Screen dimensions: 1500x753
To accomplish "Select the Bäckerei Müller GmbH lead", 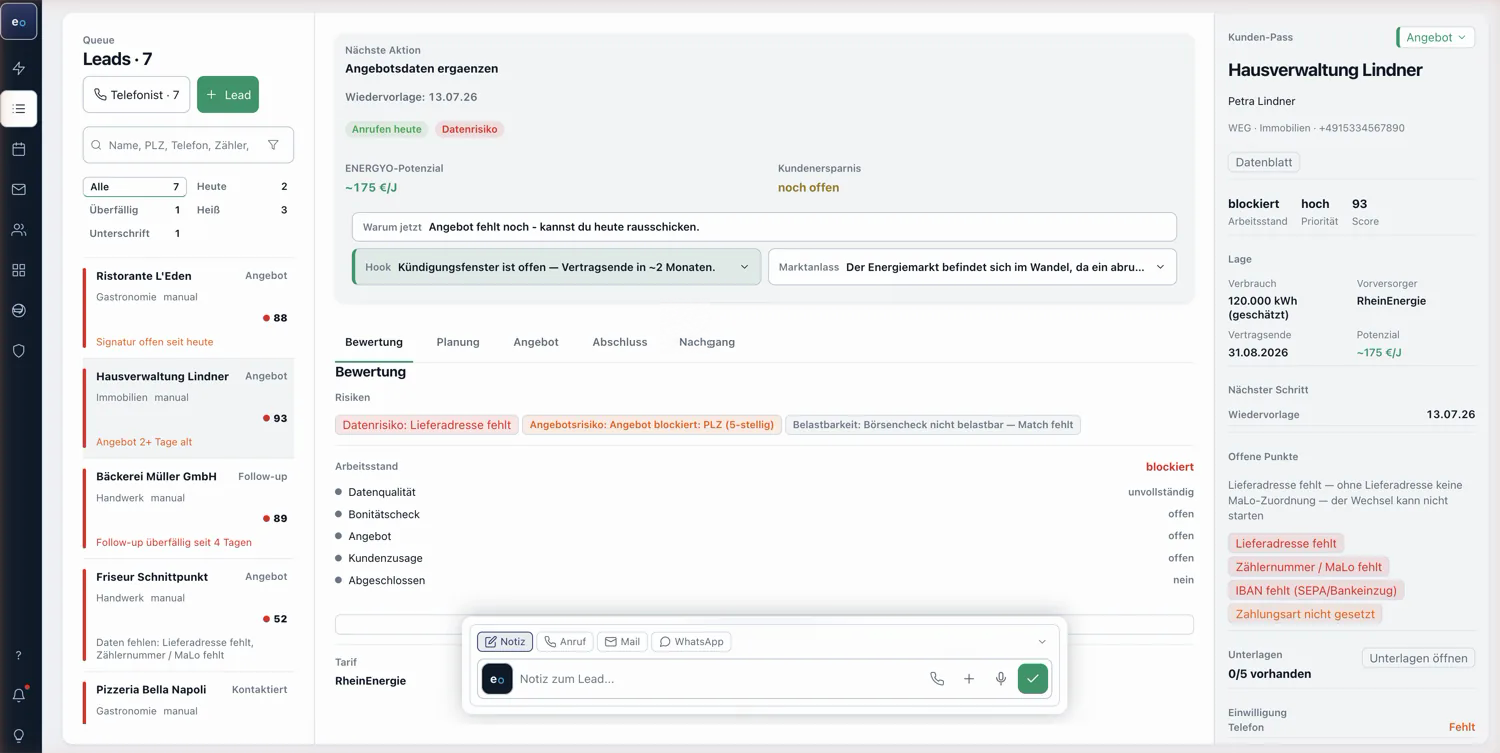I will pos(189,508).
